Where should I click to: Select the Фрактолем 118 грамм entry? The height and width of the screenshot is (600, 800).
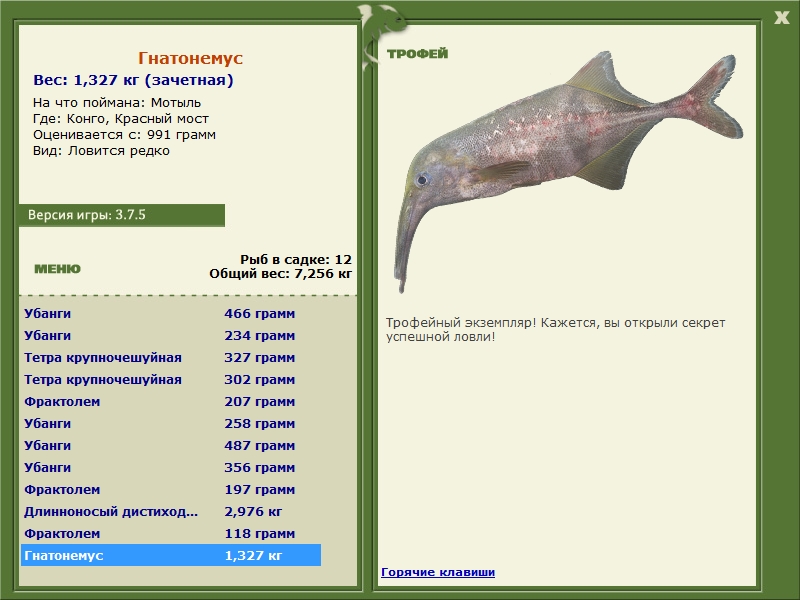click(x=171, y=533)
